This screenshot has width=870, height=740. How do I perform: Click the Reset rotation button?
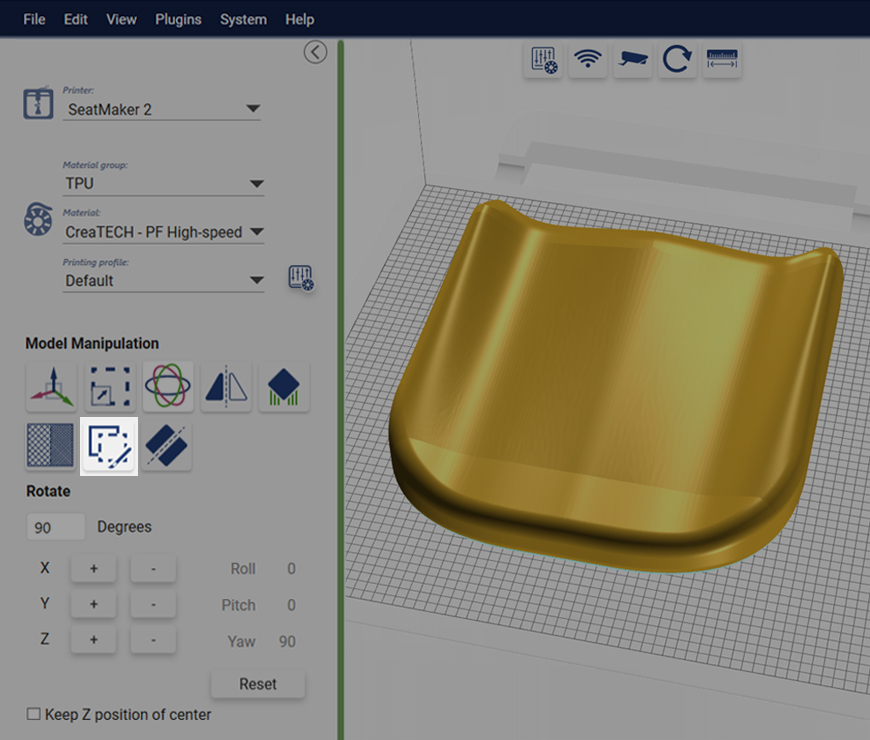coord(258,684)
